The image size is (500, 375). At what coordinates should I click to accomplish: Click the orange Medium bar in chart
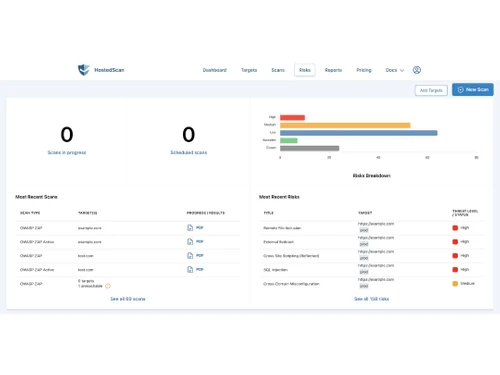[345, 125]
